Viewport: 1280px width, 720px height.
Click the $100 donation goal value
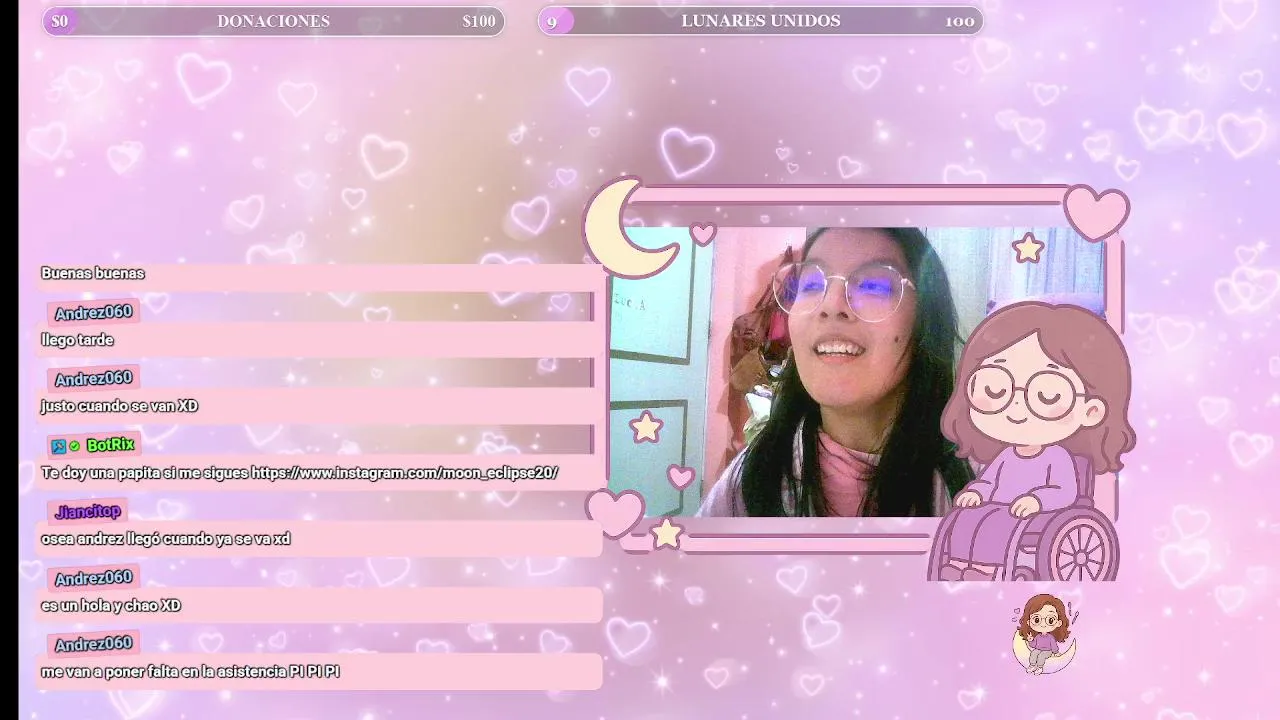click(479, 21)
